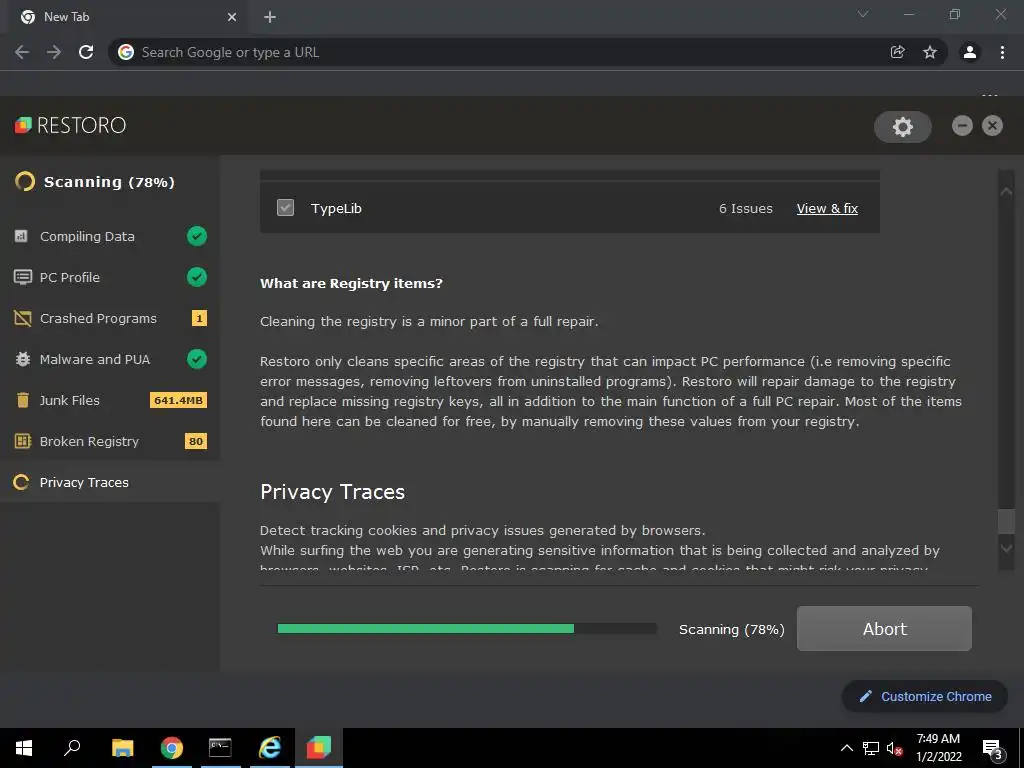Click the Broken Registry 80 badge
This screenshot has width=1024, height=768.
(196, 441)
